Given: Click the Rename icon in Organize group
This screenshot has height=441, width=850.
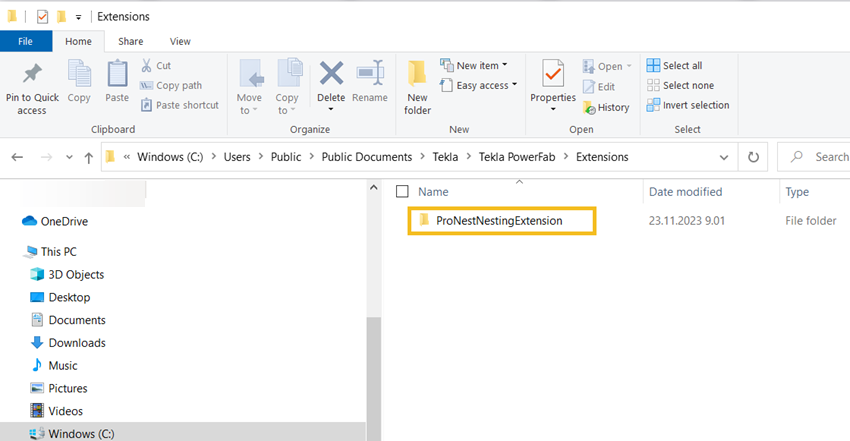Looking at the screenshot, I should click(369, 75).
